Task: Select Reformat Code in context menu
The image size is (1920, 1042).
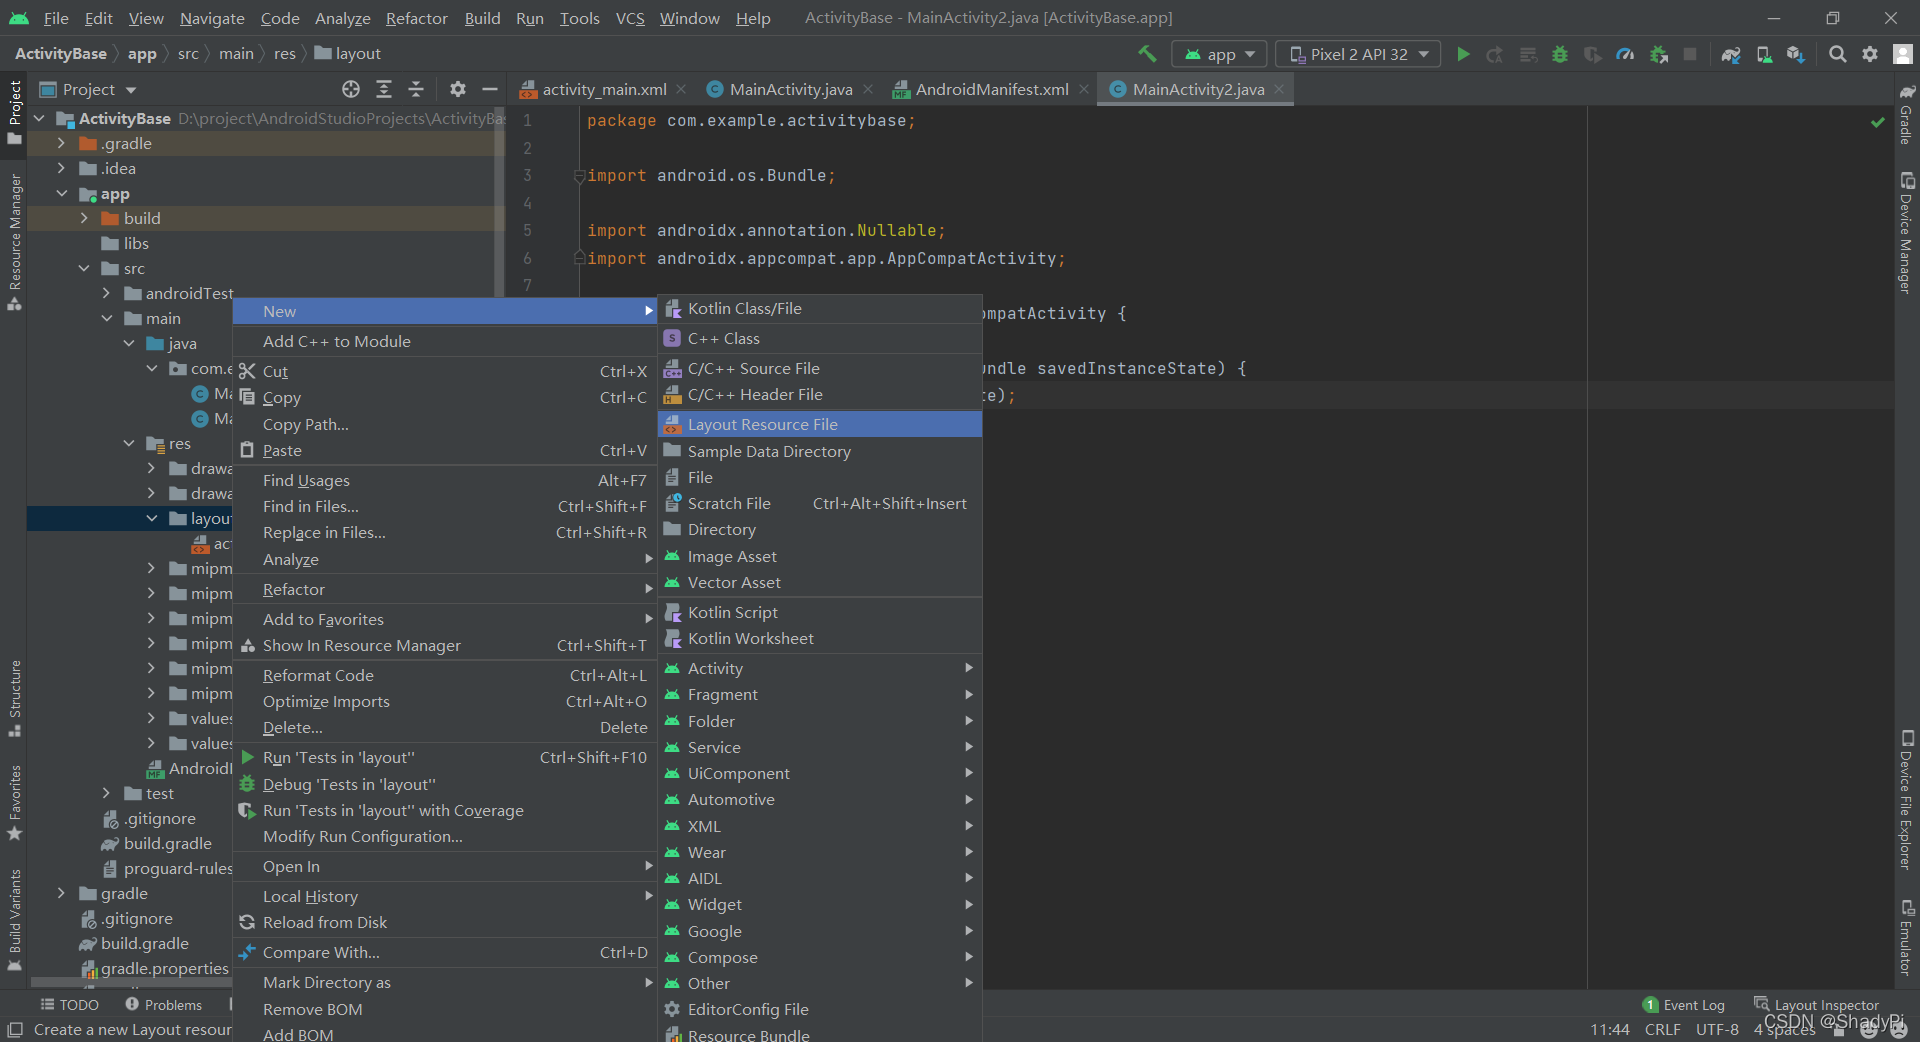Action: (445, 675)
